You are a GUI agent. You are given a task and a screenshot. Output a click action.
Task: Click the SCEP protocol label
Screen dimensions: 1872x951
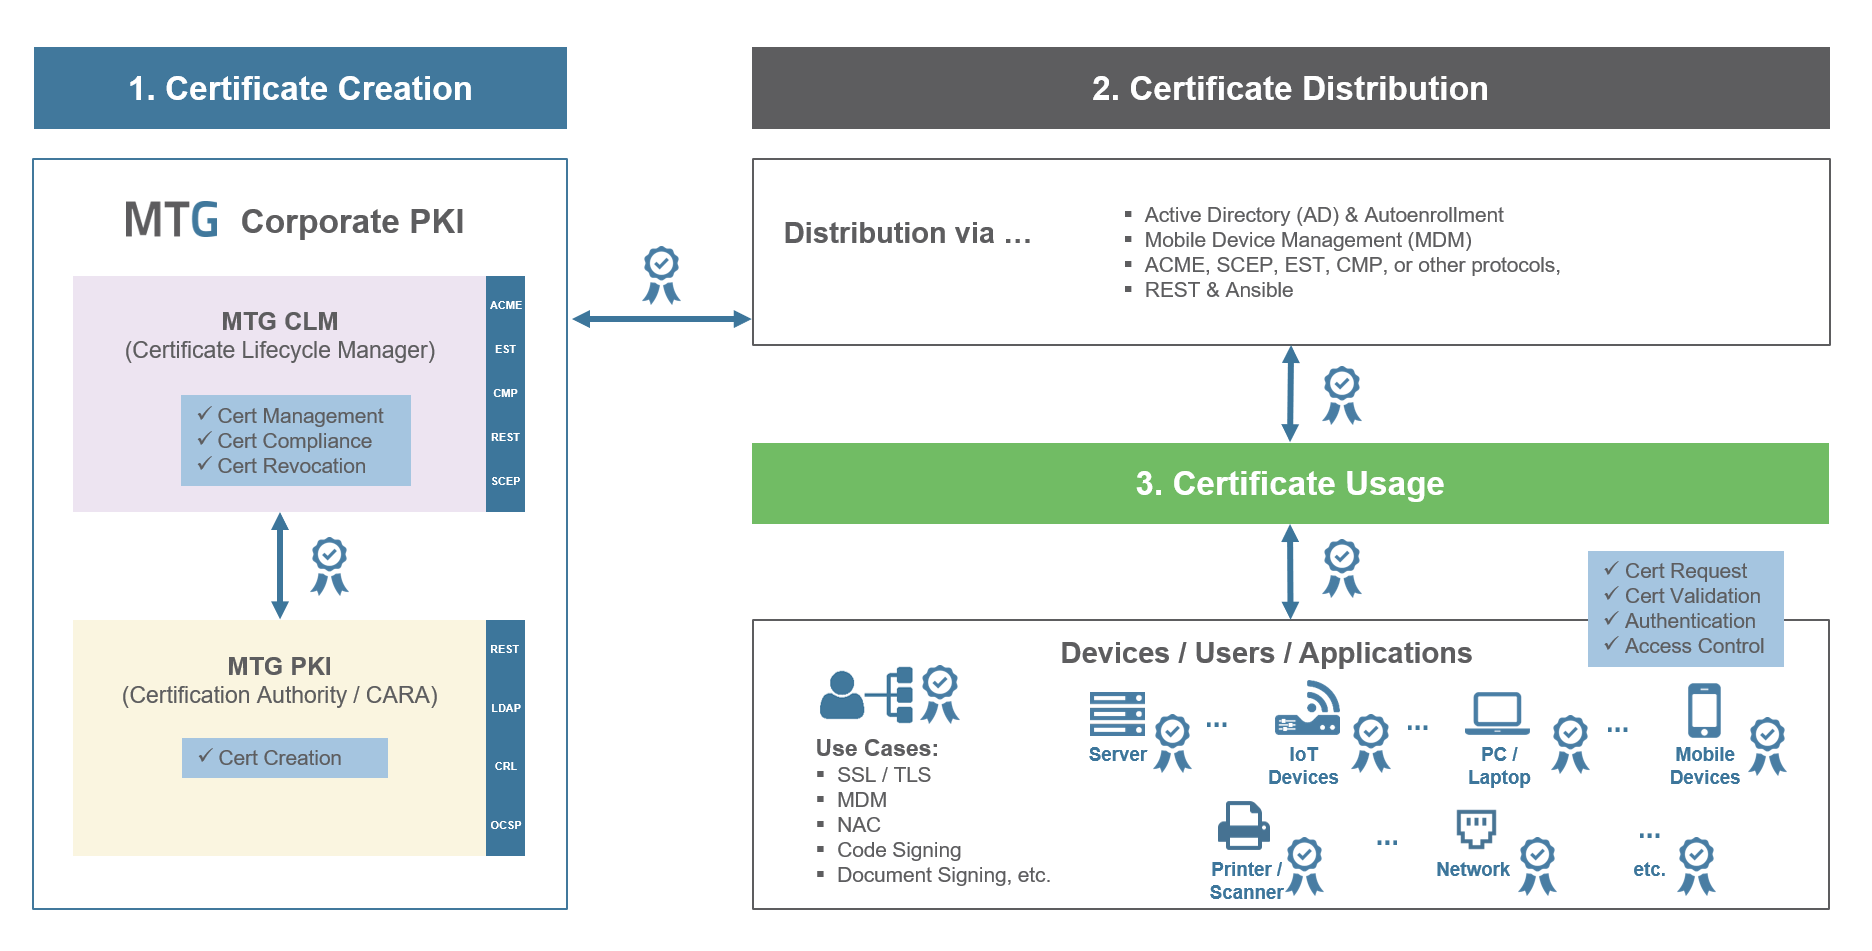pyautogui.click(x=506, y=481)
